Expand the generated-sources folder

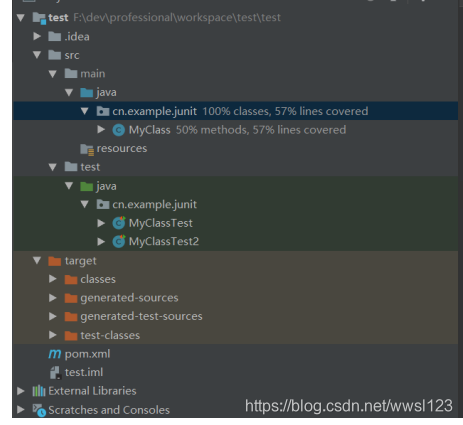[53, 297]
